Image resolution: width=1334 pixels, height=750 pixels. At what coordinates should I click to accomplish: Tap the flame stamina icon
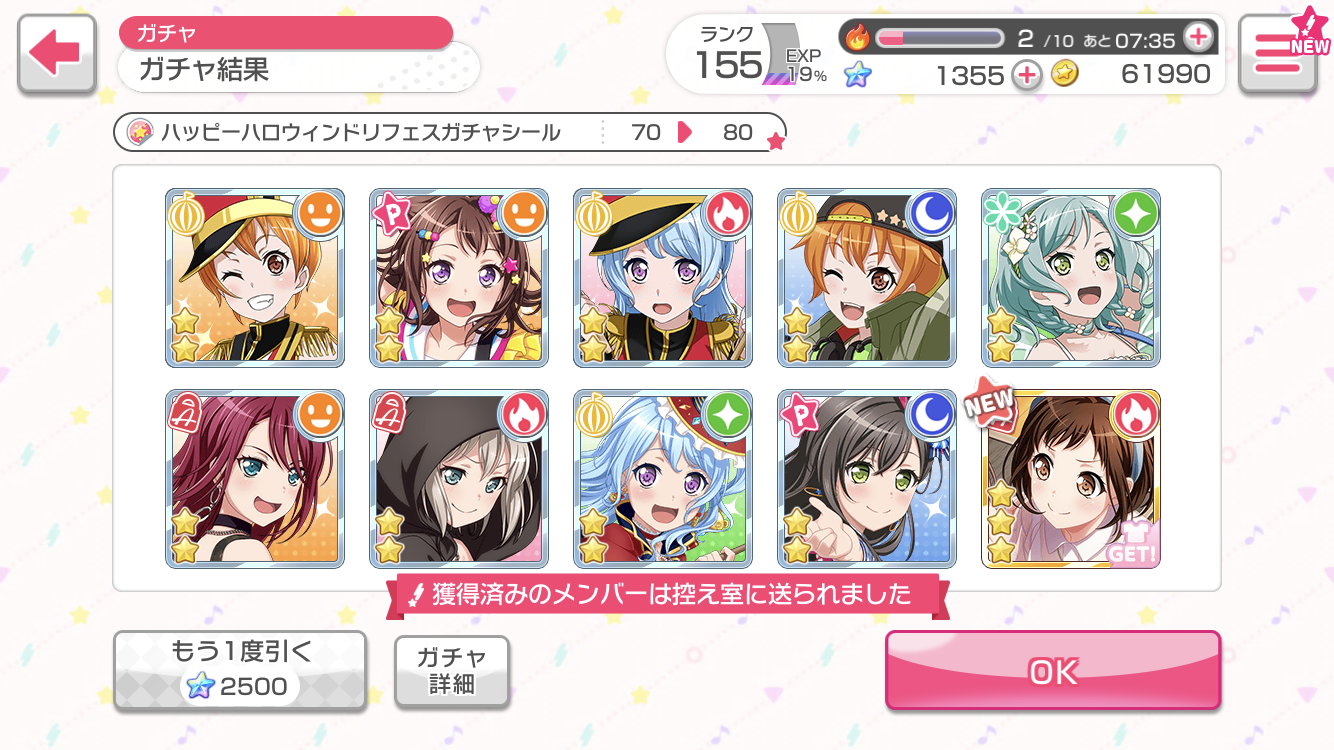click(x=858, y=38)
